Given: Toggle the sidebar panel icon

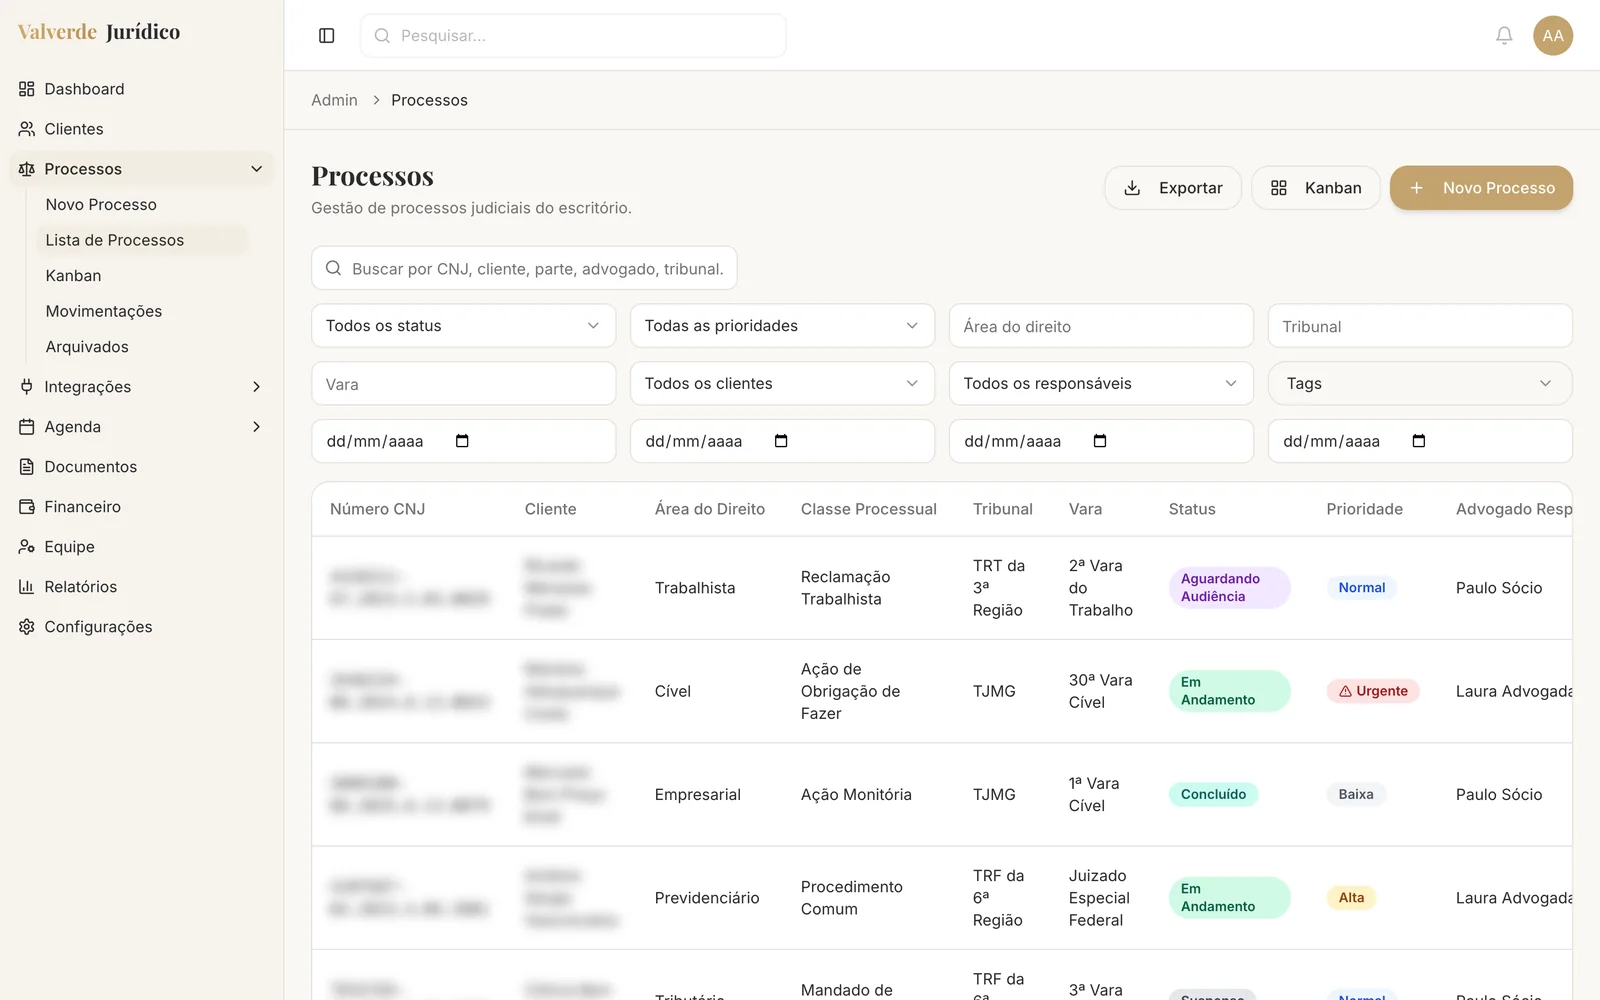Looking at the screenshot, I should [326, 36].
